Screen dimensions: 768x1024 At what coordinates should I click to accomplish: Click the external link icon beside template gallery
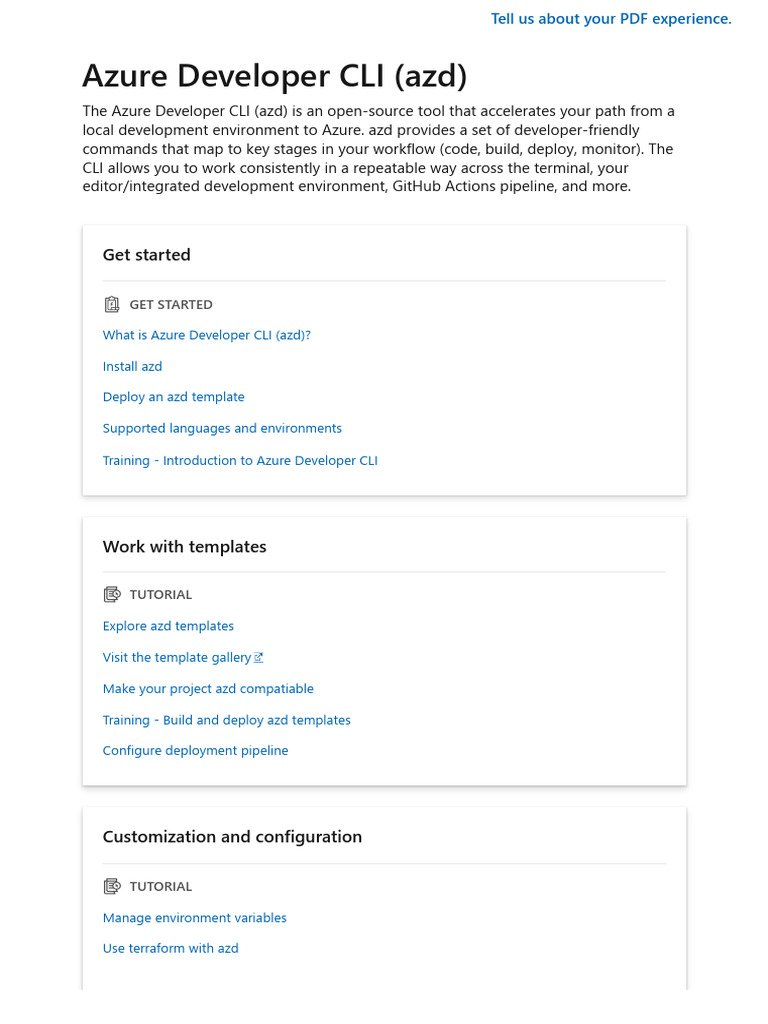259,657
